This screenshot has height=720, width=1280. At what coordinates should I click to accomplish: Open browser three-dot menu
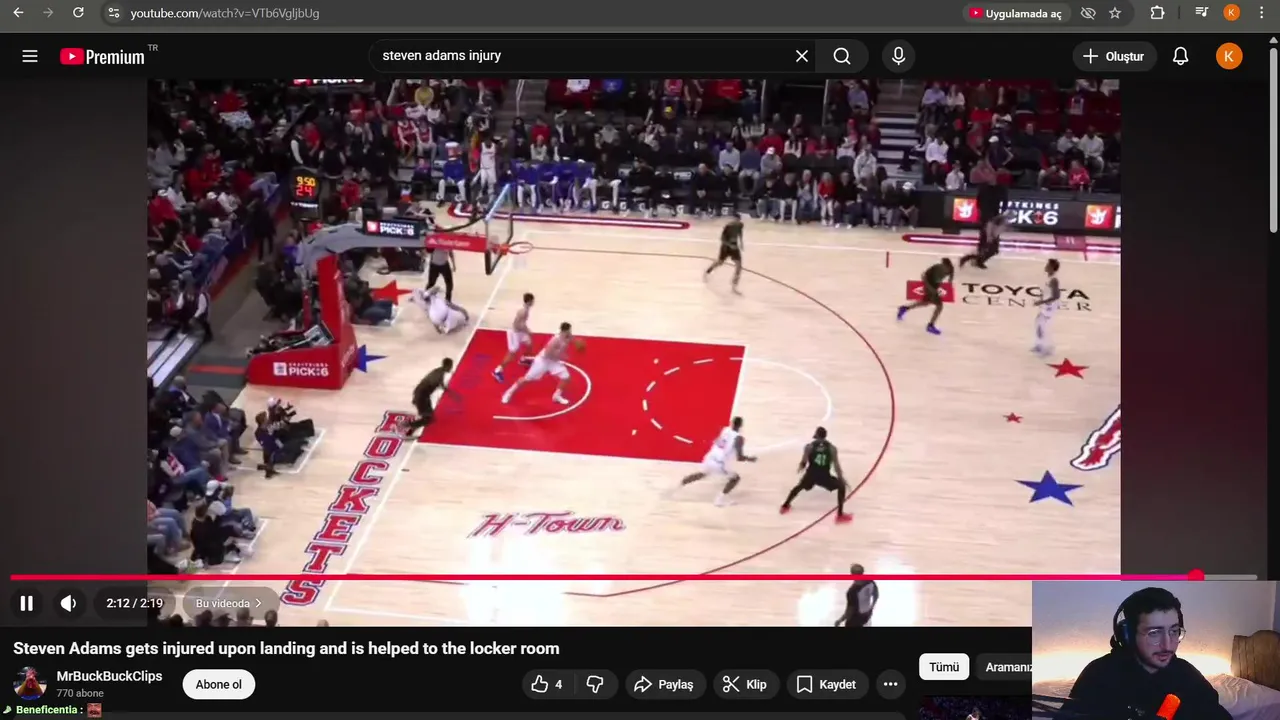point(1262,13)
